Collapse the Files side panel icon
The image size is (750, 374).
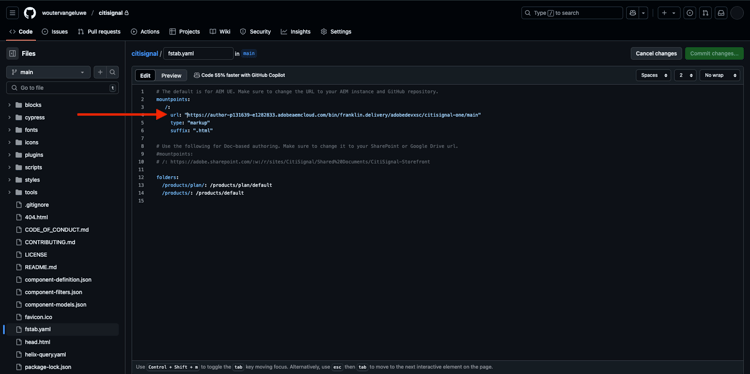(12, 54)
